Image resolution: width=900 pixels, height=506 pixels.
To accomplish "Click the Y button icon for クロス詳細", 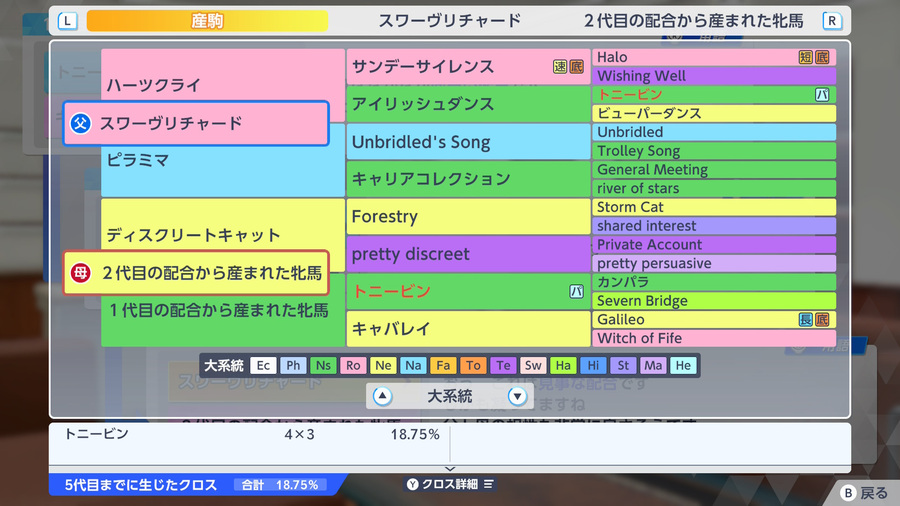I will [413, 484].
